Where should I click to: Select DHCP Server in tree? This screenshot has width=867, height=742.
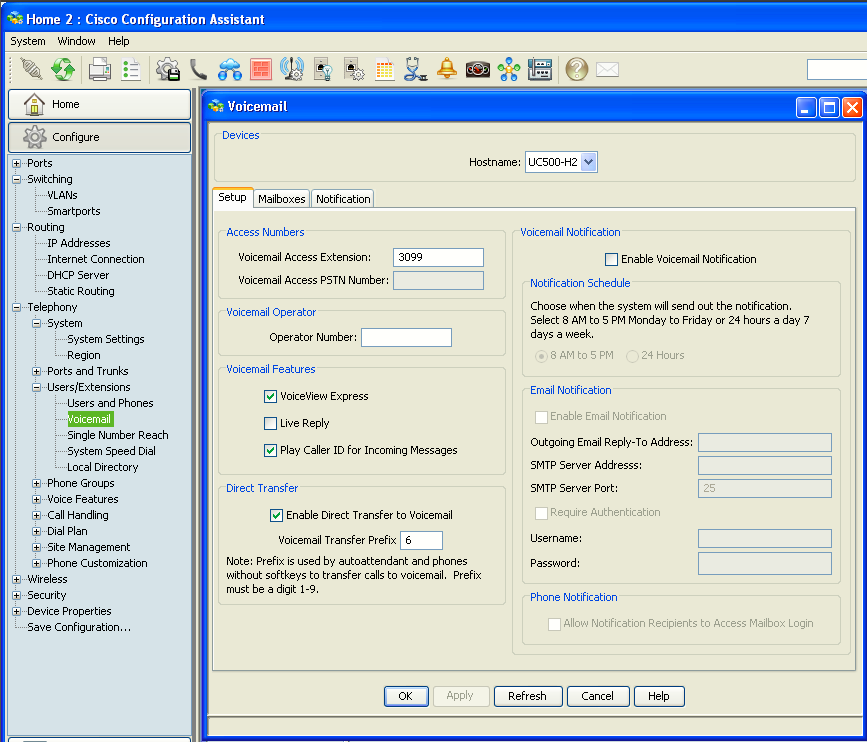78,275
